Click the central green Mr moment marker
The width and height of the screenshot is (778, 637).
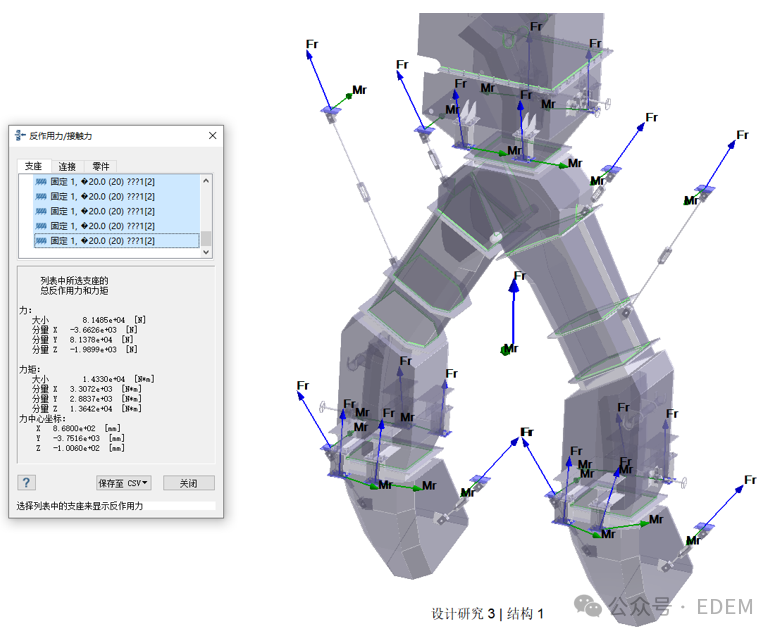(506, 349)
